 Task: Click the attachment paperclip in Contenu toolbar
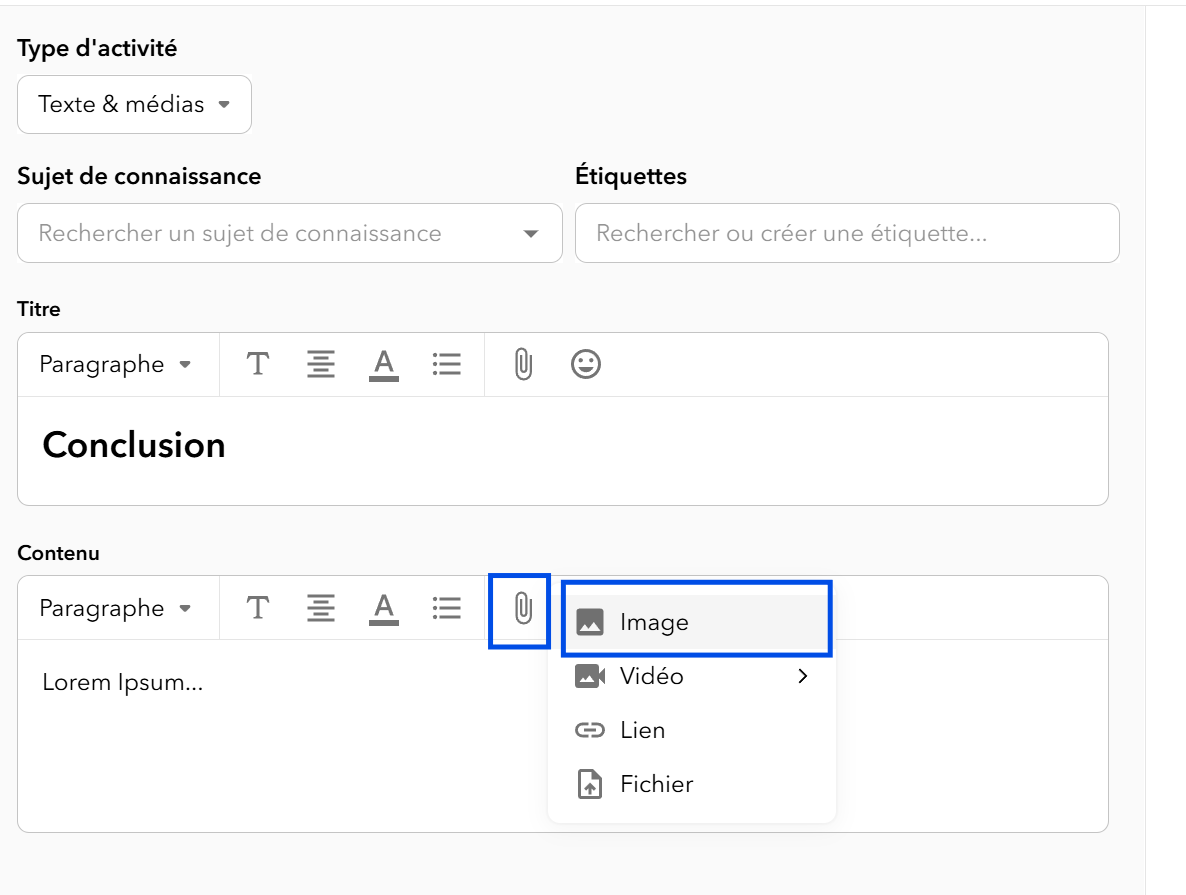523,608
